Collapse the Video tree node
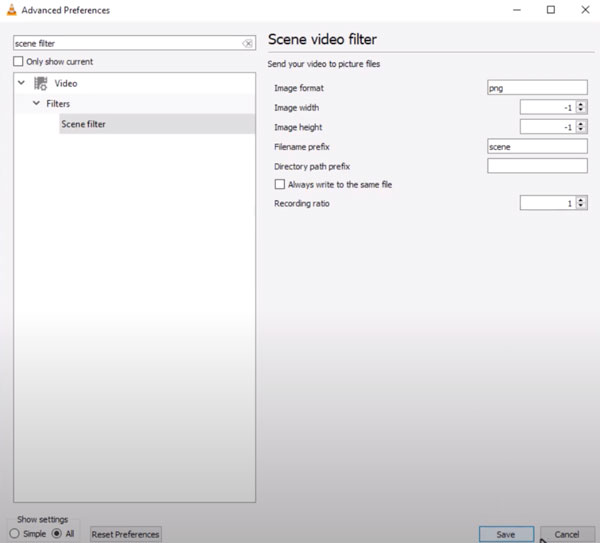600x543 pixels. 21,83
